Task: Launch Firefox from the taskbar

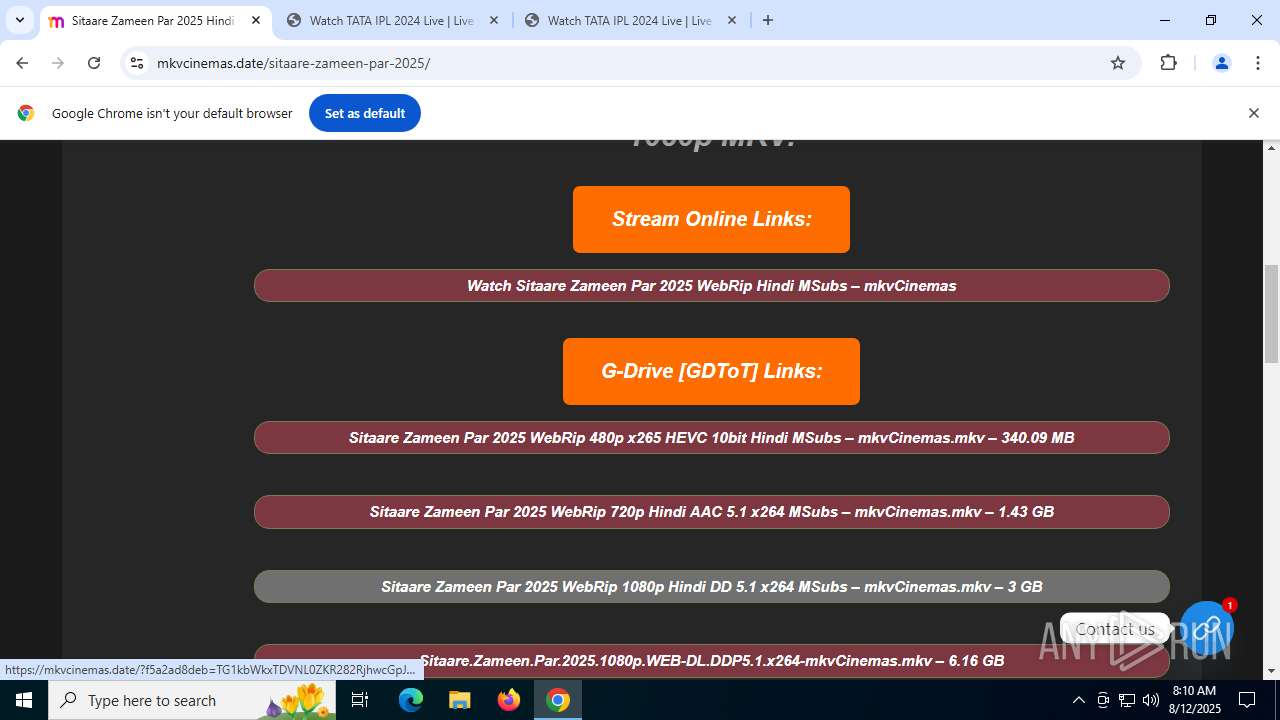Action: tap(509, 700)
